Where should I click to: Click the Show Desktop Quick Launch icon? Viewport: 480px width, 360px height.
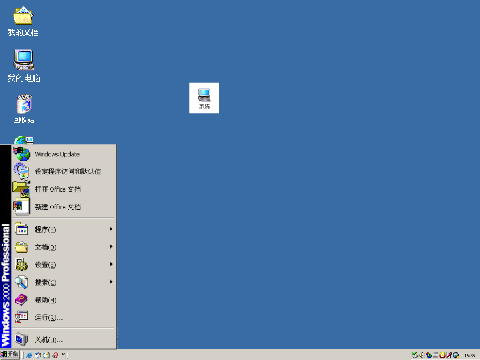[46, 355]
